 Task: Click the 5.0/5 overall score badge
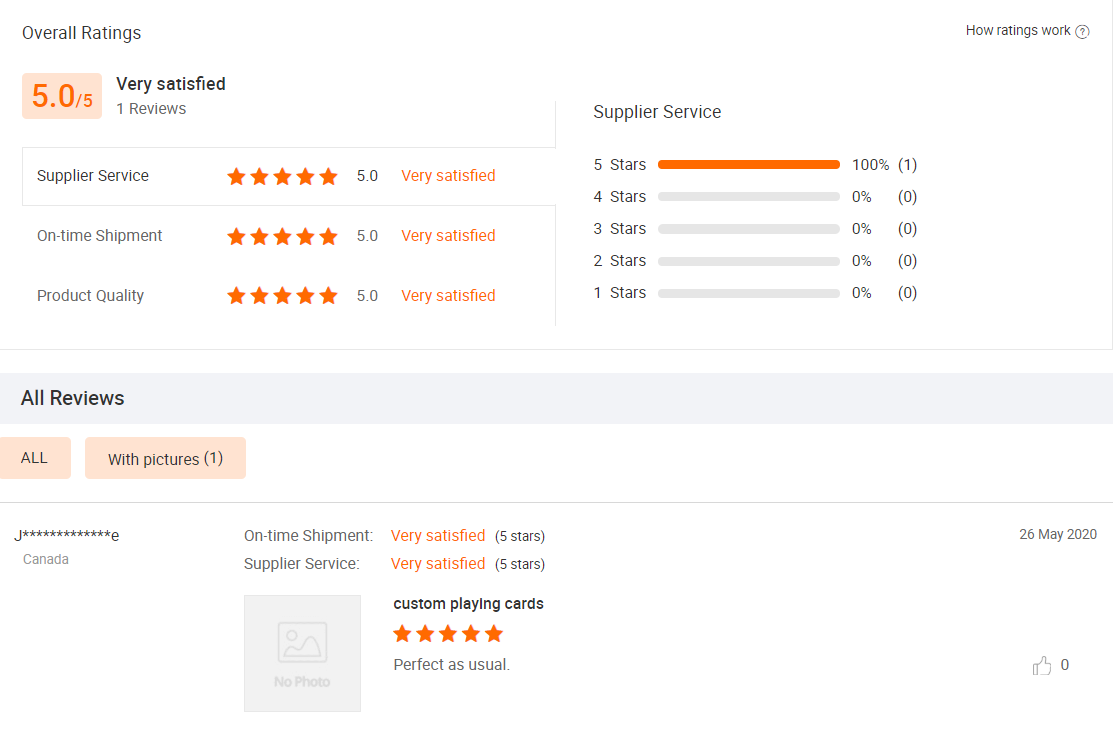tap(62, 96)
